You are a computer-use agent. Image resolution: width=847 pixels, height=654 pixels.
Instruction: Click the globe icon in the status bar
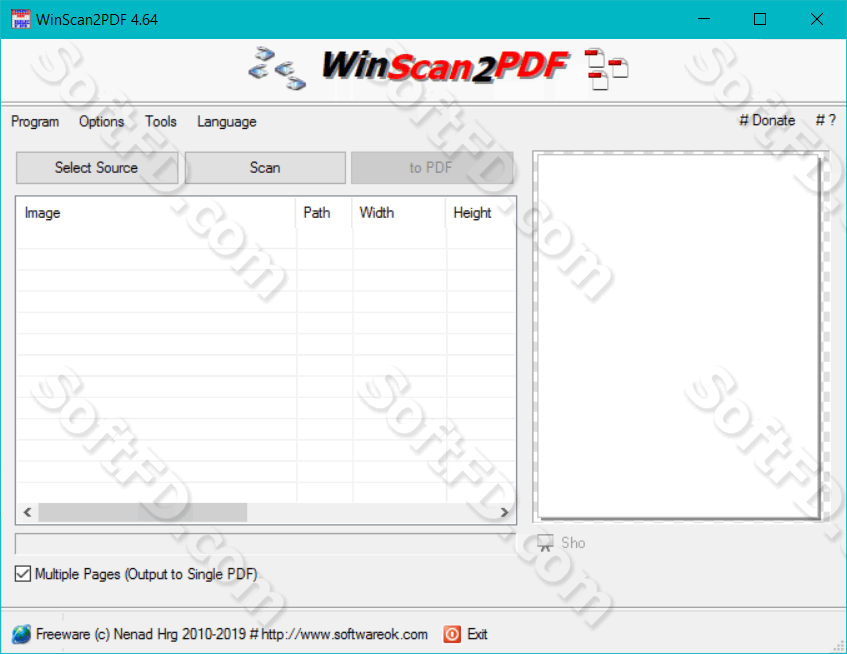click(22, 634)
